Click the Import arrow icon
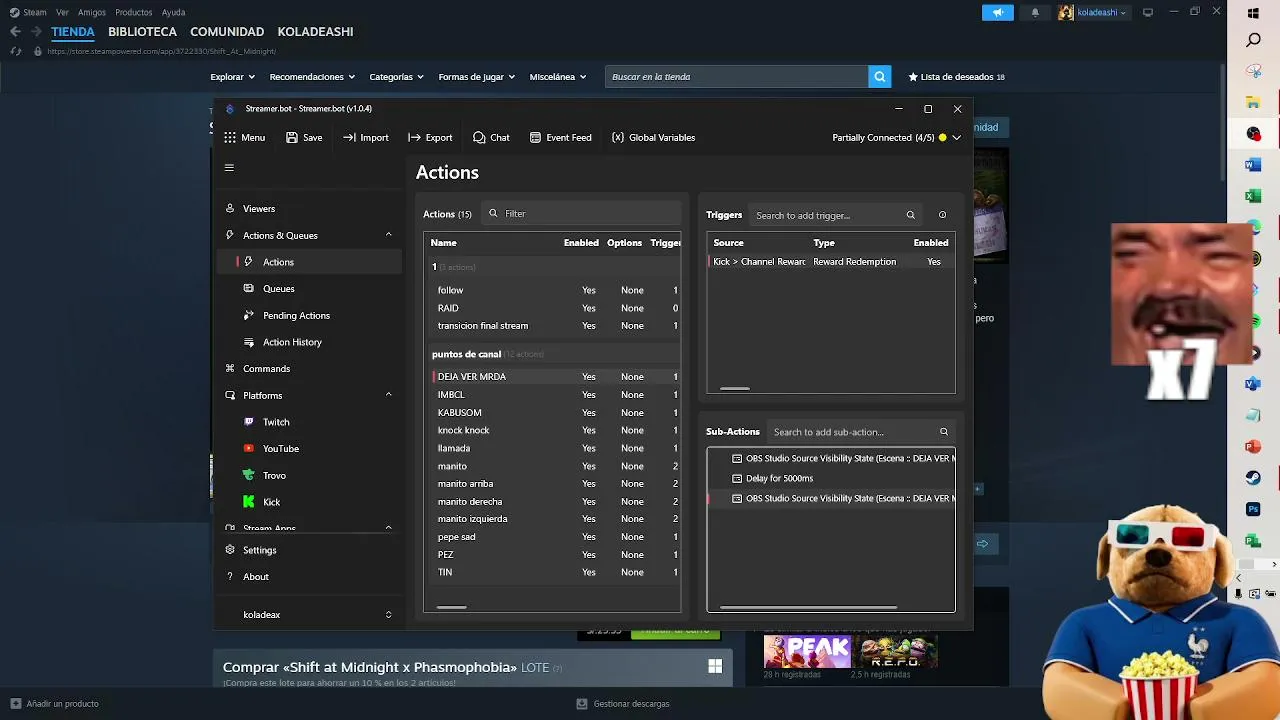 pos(349,138)
